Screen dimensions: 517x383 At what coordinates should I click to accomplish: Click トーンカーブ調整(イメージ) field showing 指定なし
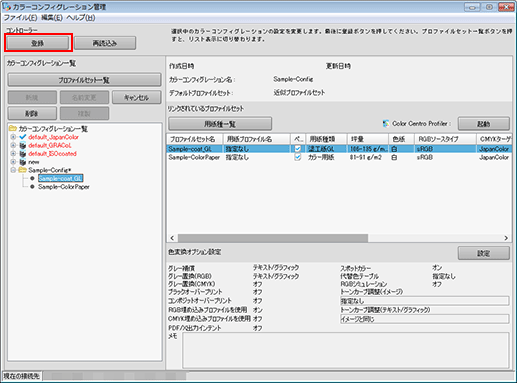(425, 301)
